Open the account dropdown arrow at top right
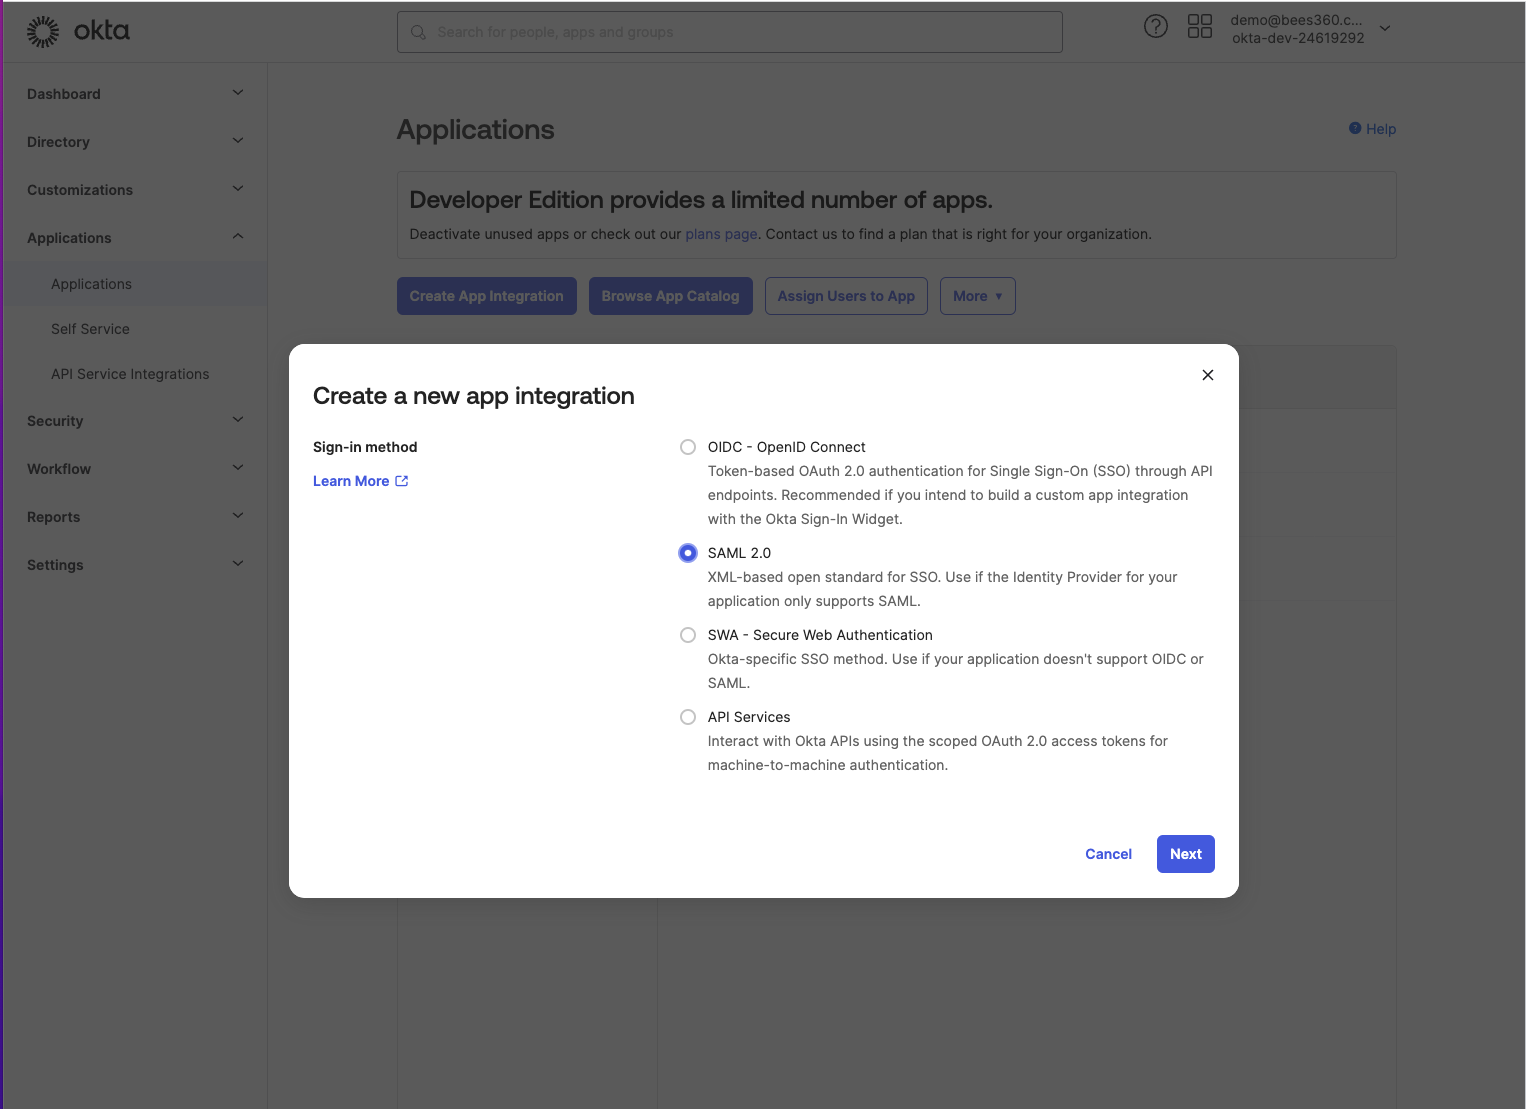1526x1109 pixels. 1385,29
